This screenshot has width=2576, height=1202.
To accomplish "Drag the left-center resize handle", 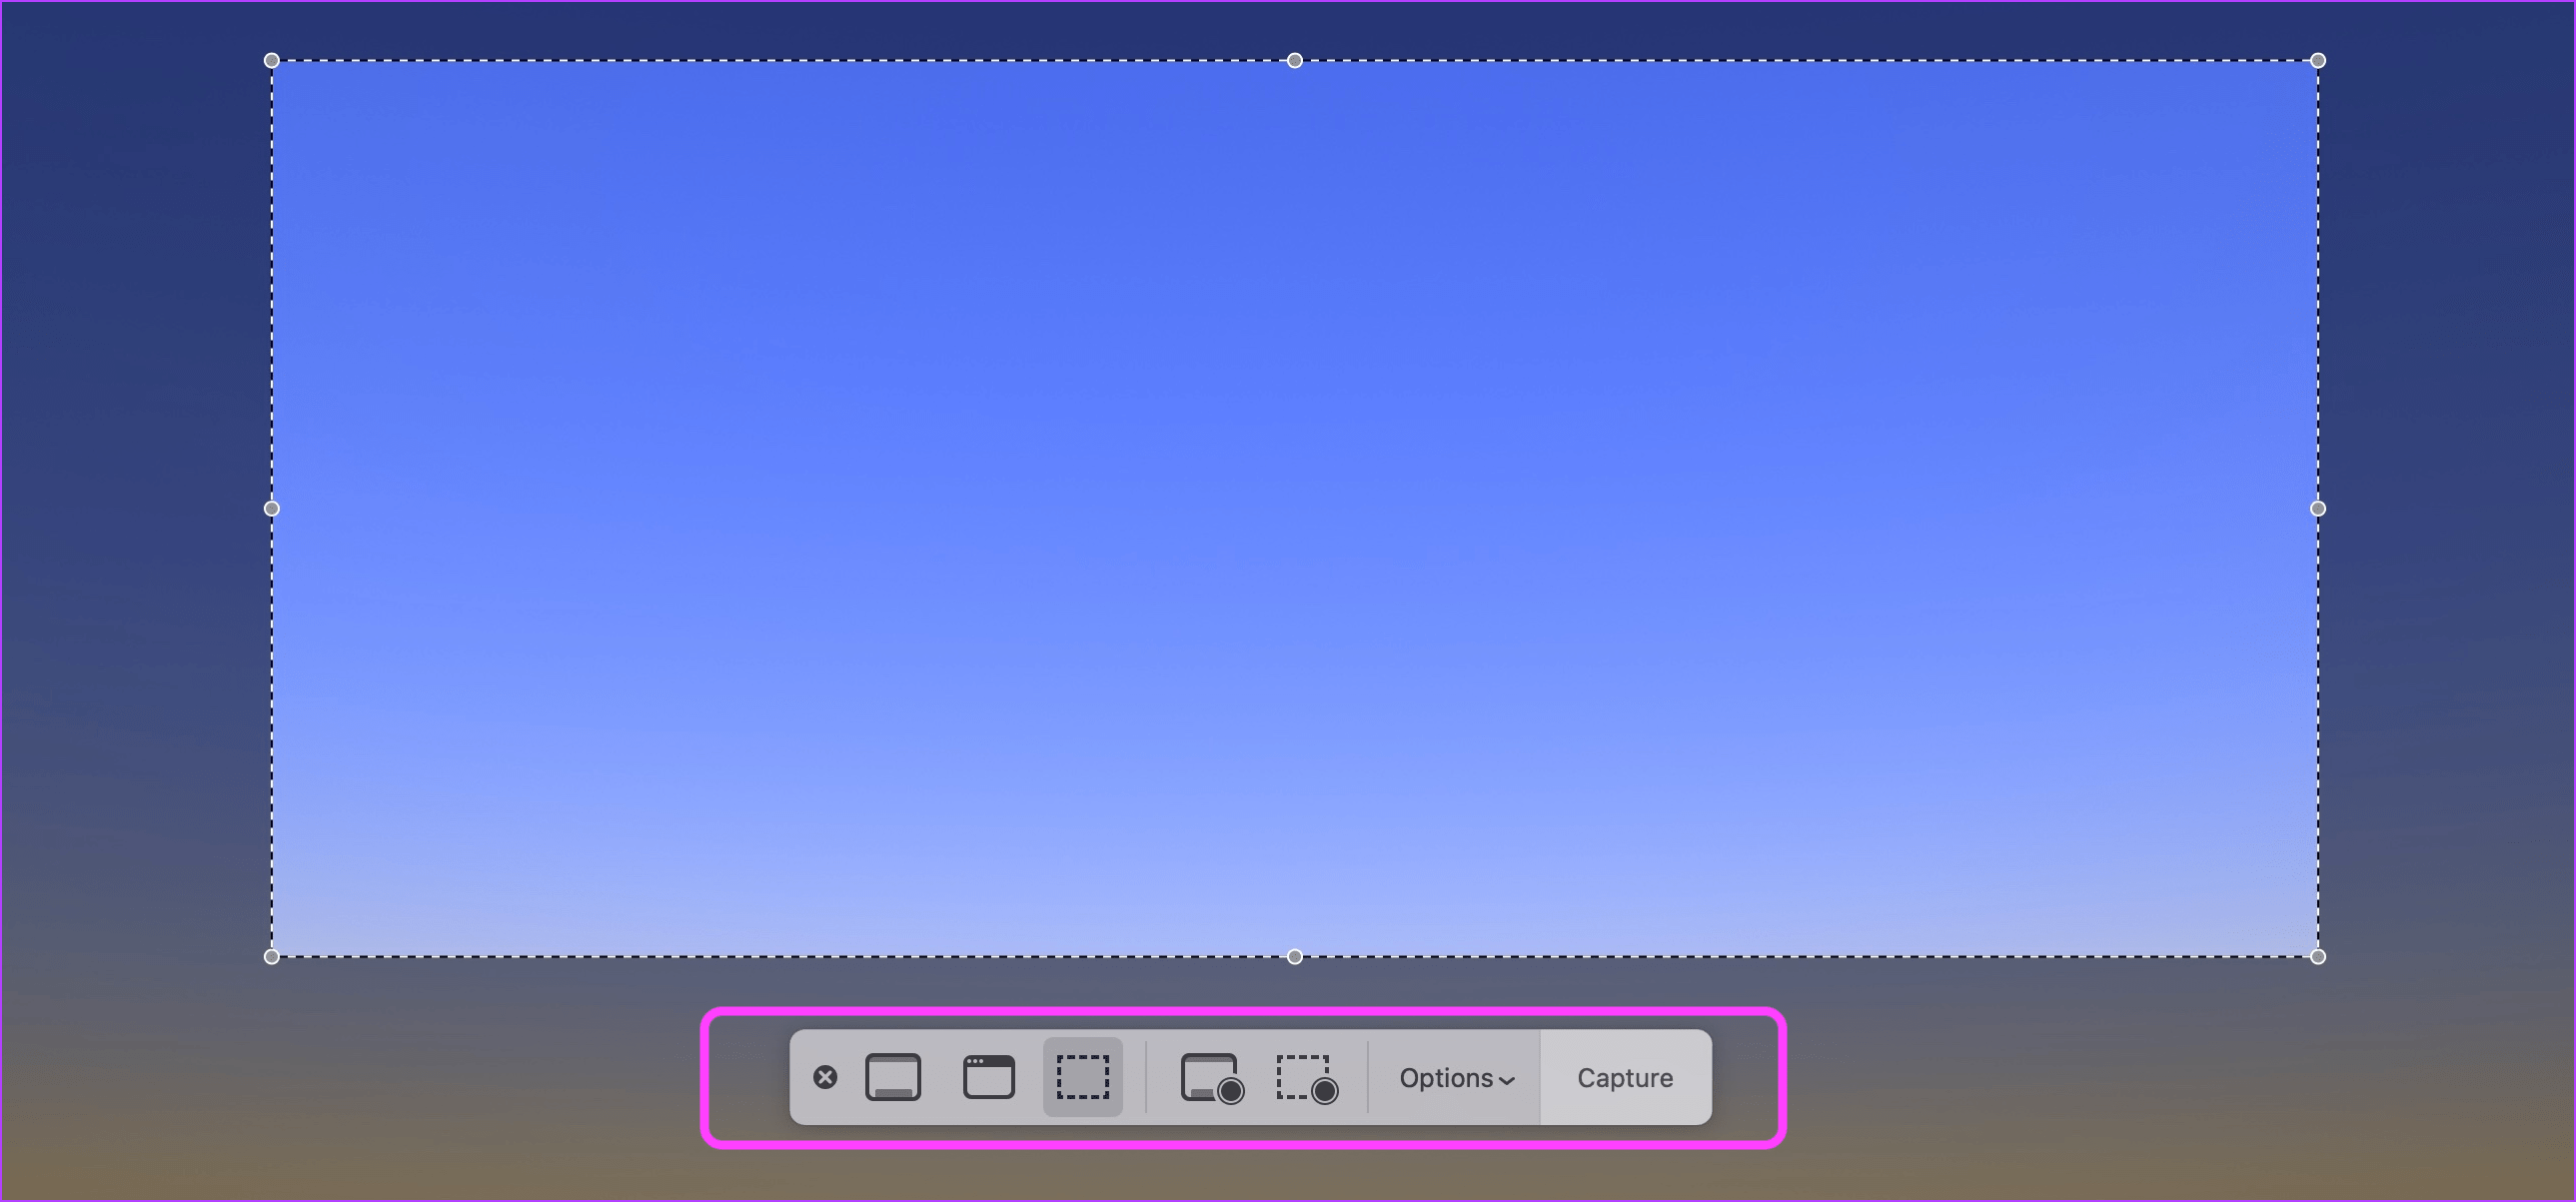I will (275, 506).
